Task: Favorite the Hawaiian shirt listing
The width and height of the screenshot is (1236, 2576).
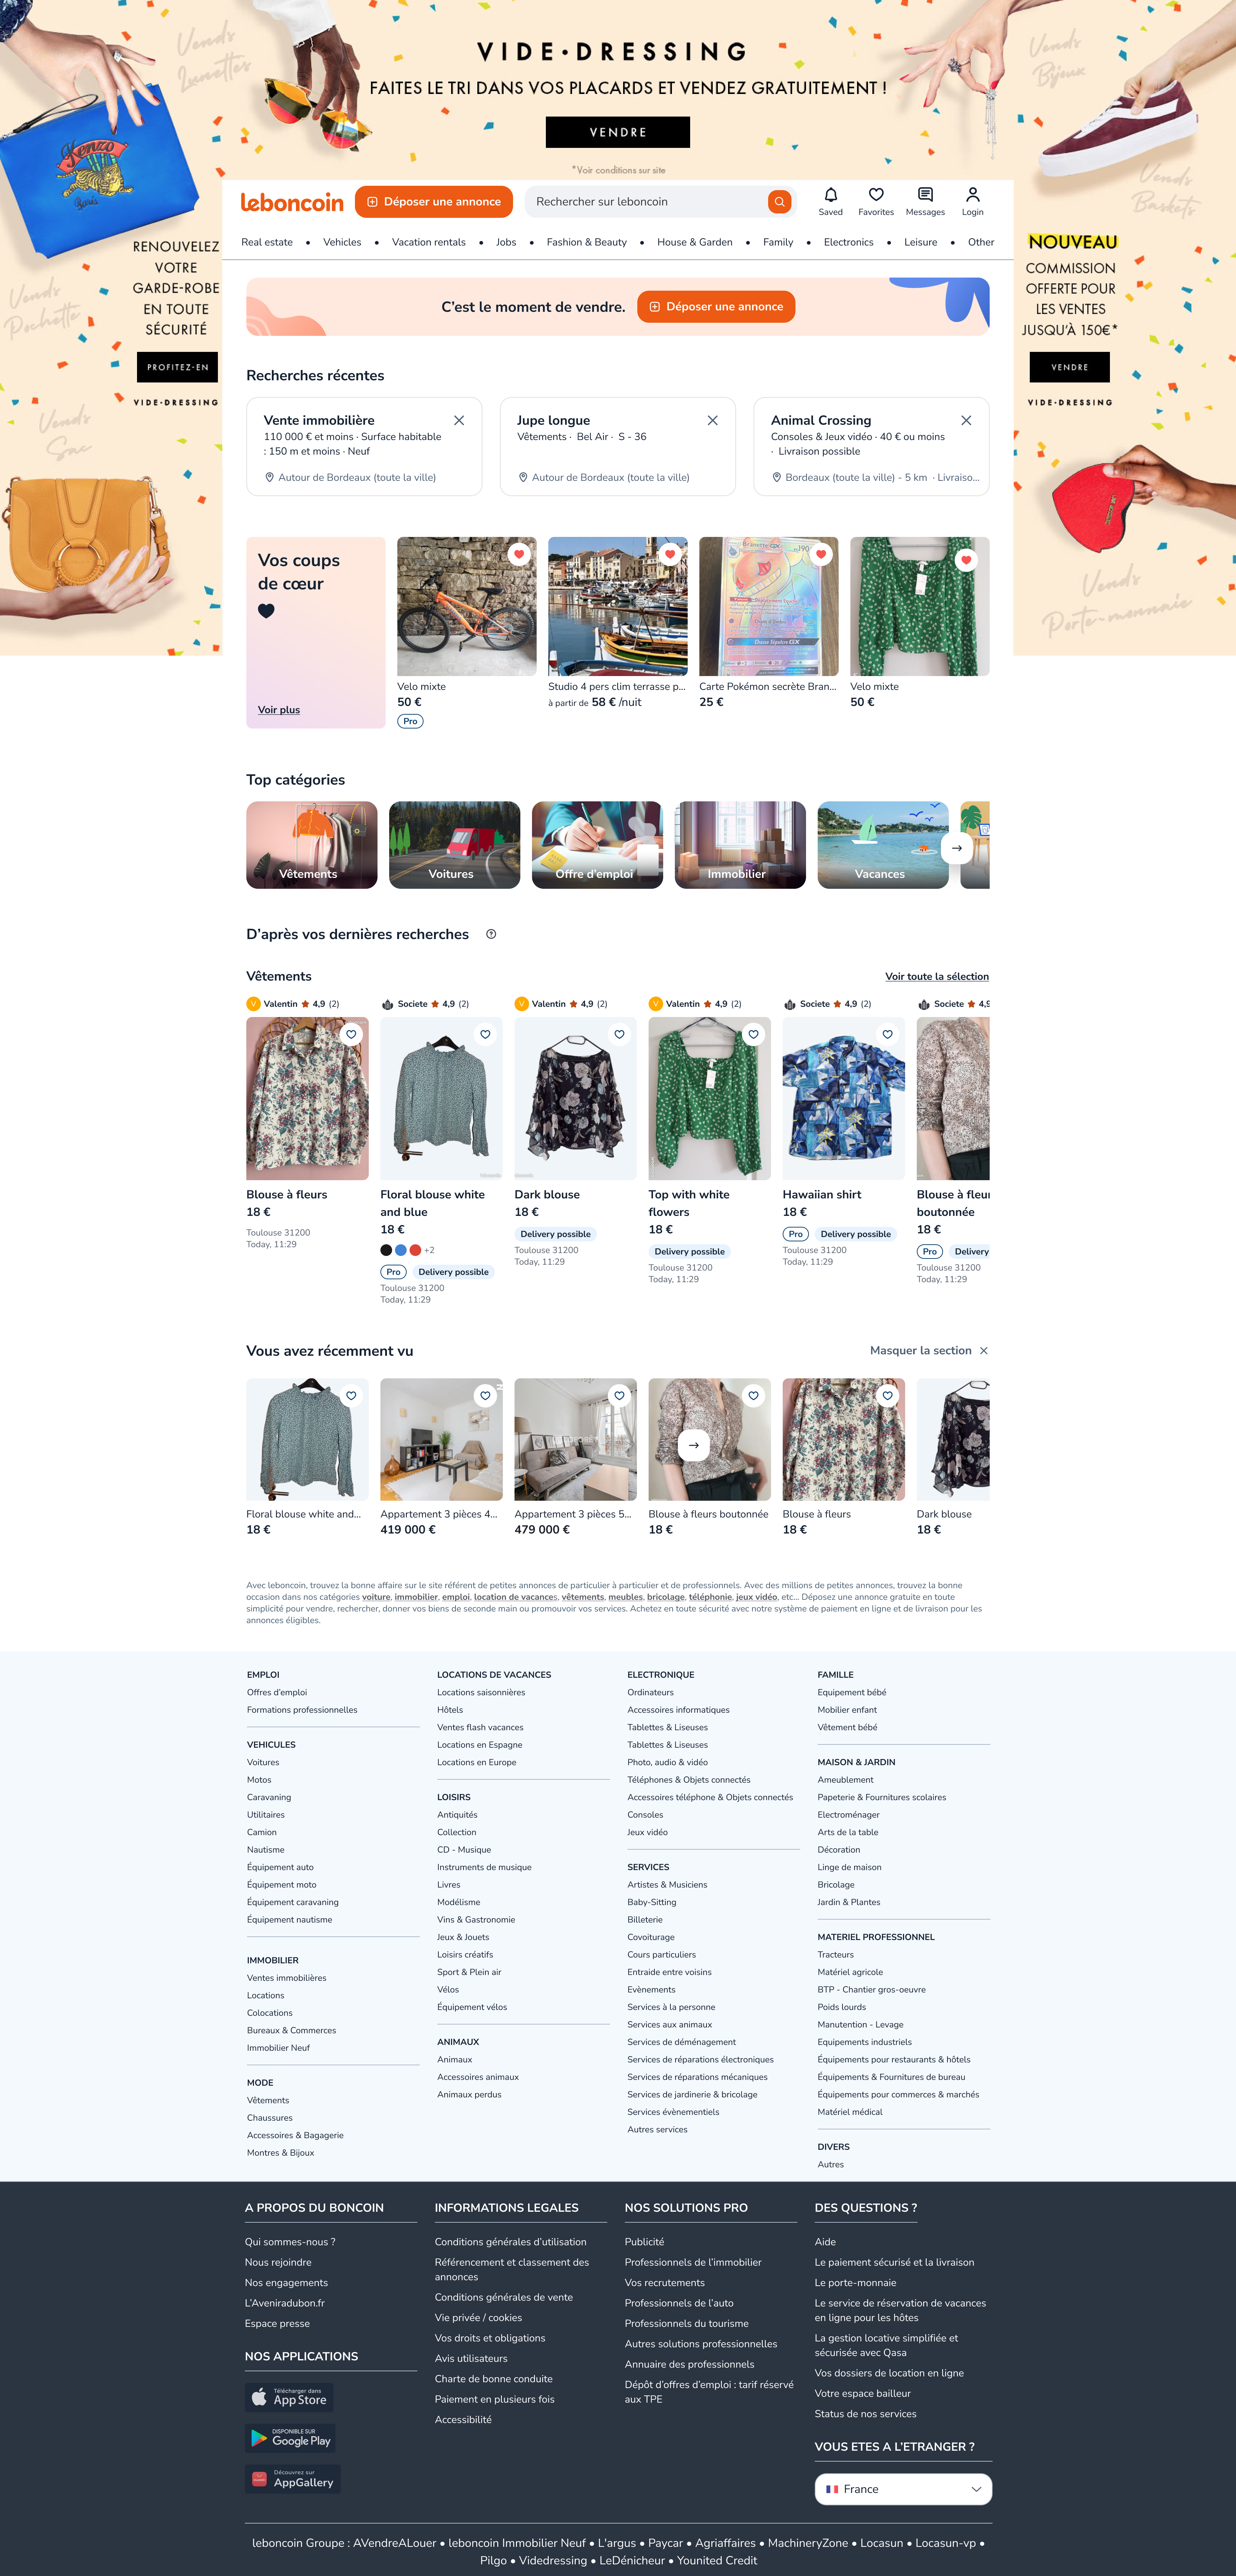Action: (887, 1034)
